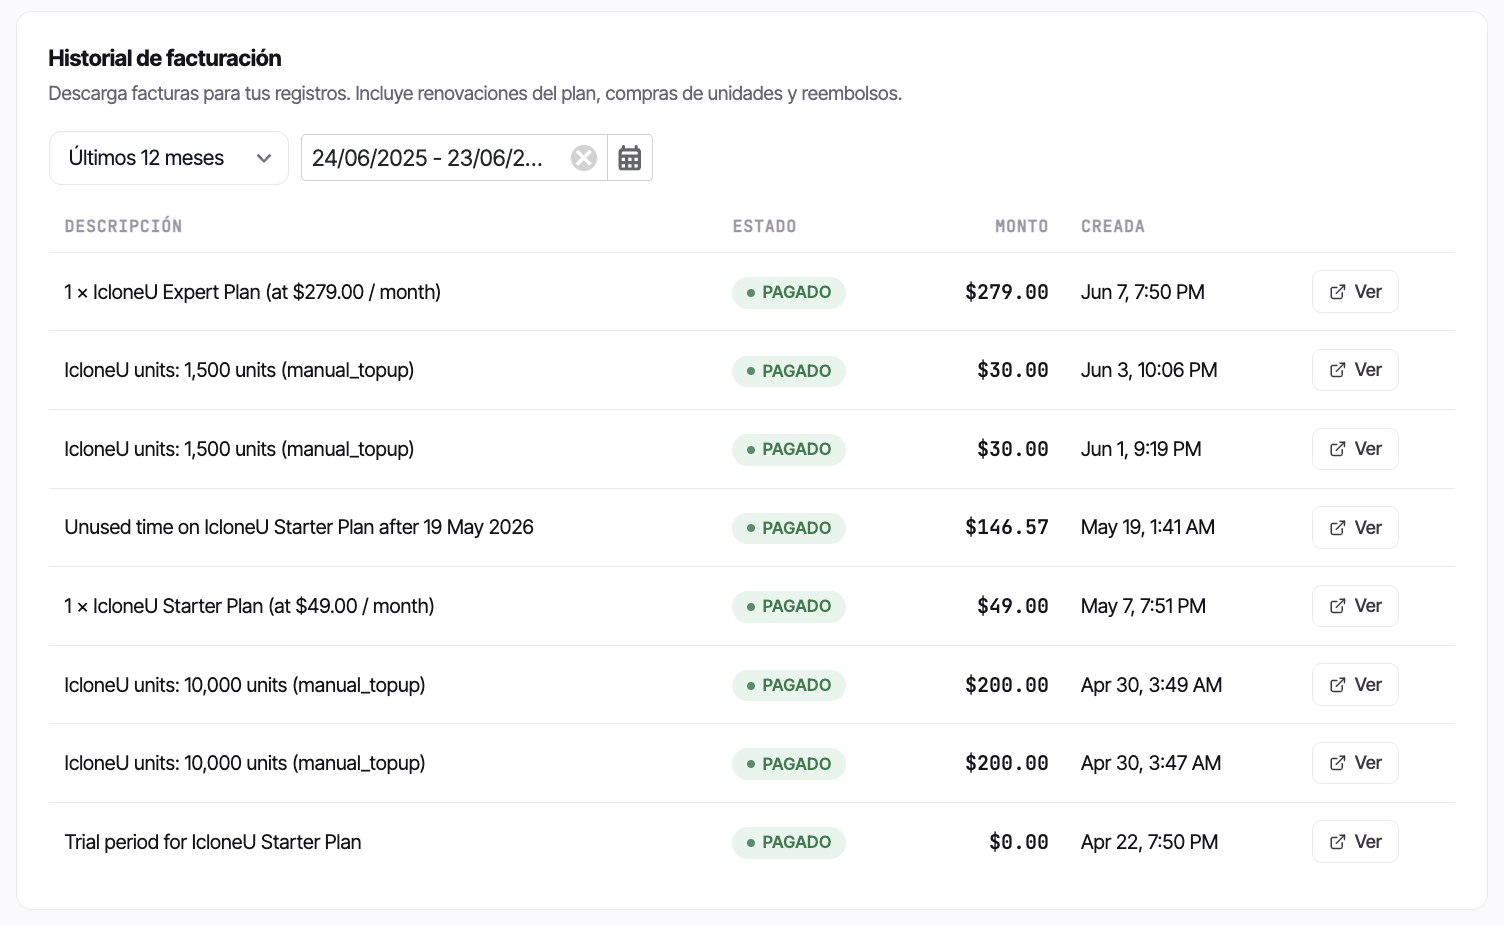Click the $146.57 amount cell
The width and height of the screenshot is (1504, 926).
(x=1007, y=527)
